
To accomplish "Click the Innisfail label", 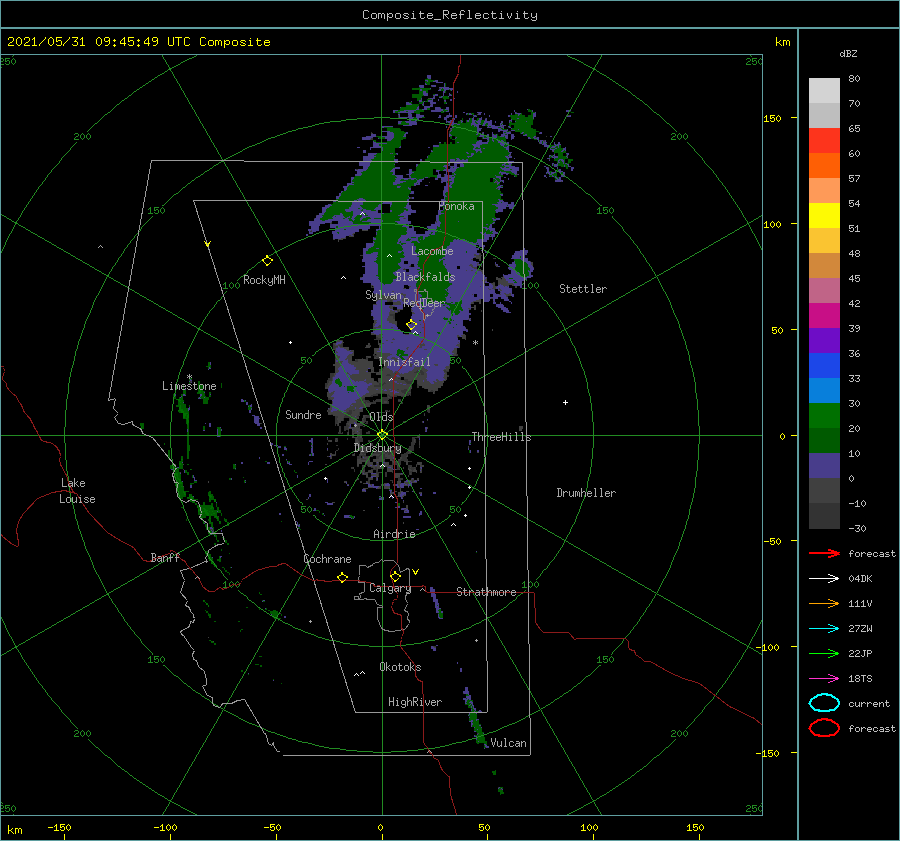I will pos(404,362).
